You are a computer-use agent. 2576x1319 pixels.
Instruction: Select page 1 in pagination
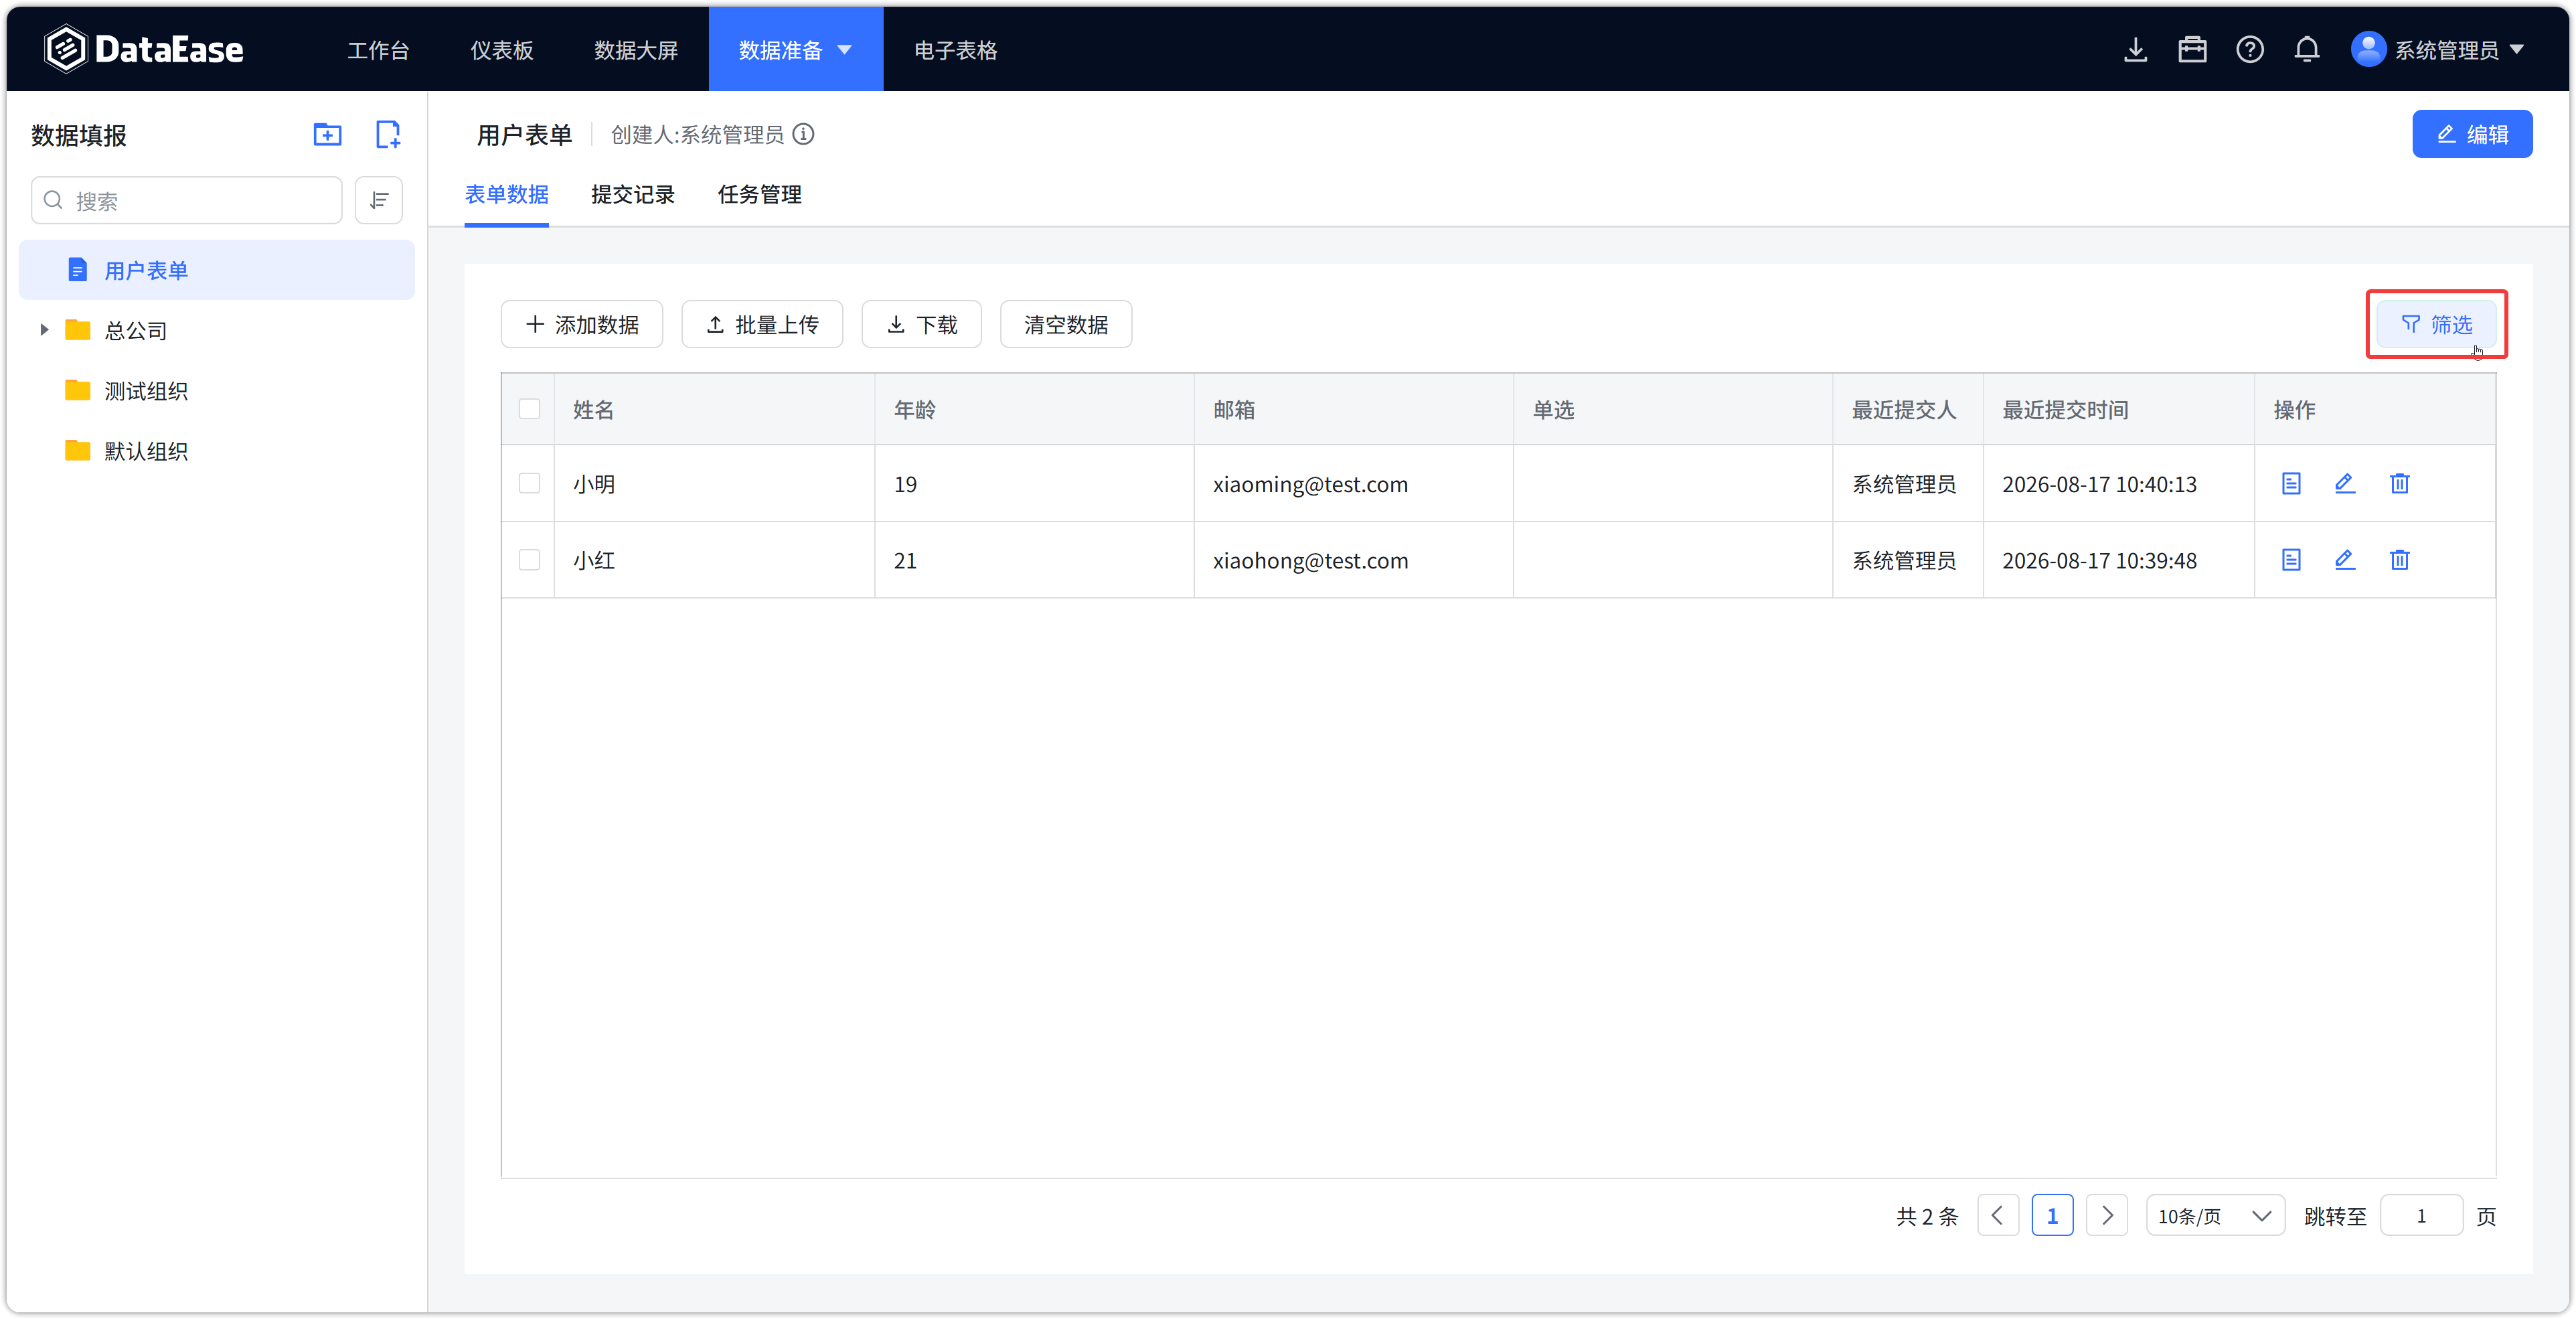point(2052,1215)
